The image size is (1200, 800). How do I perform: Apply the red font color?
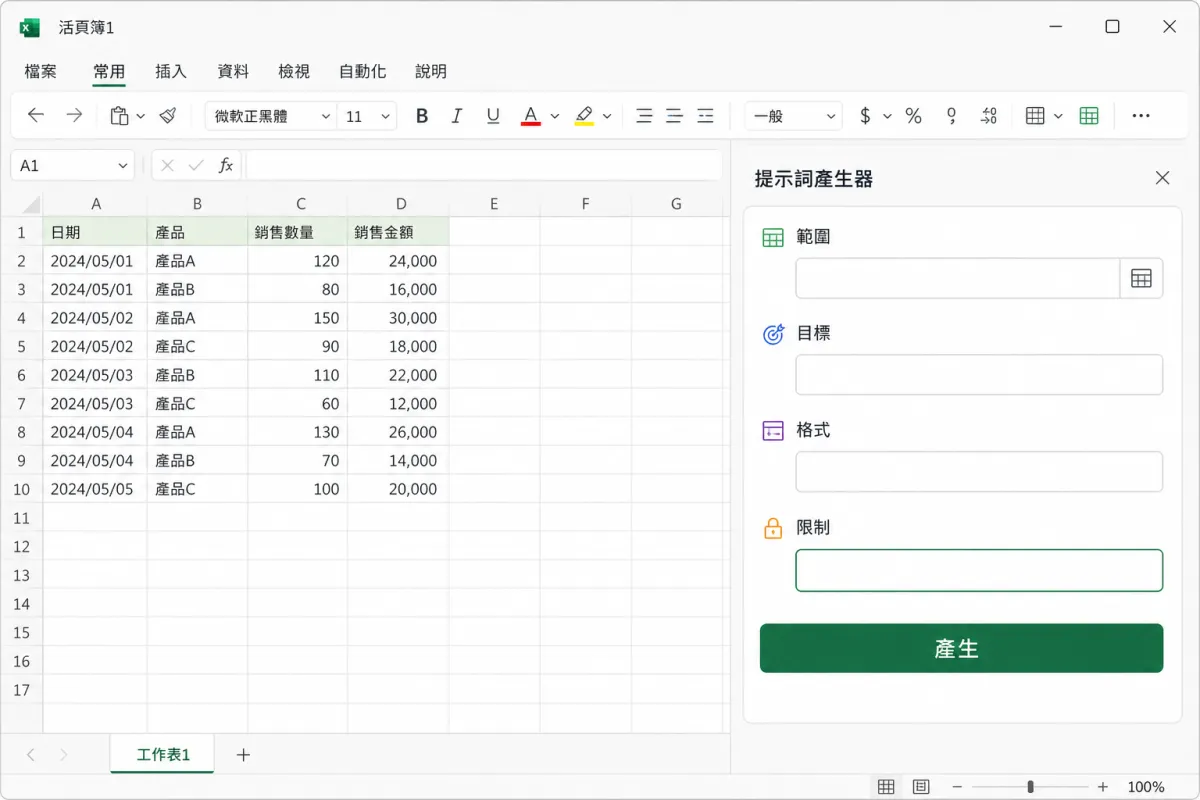531,116
